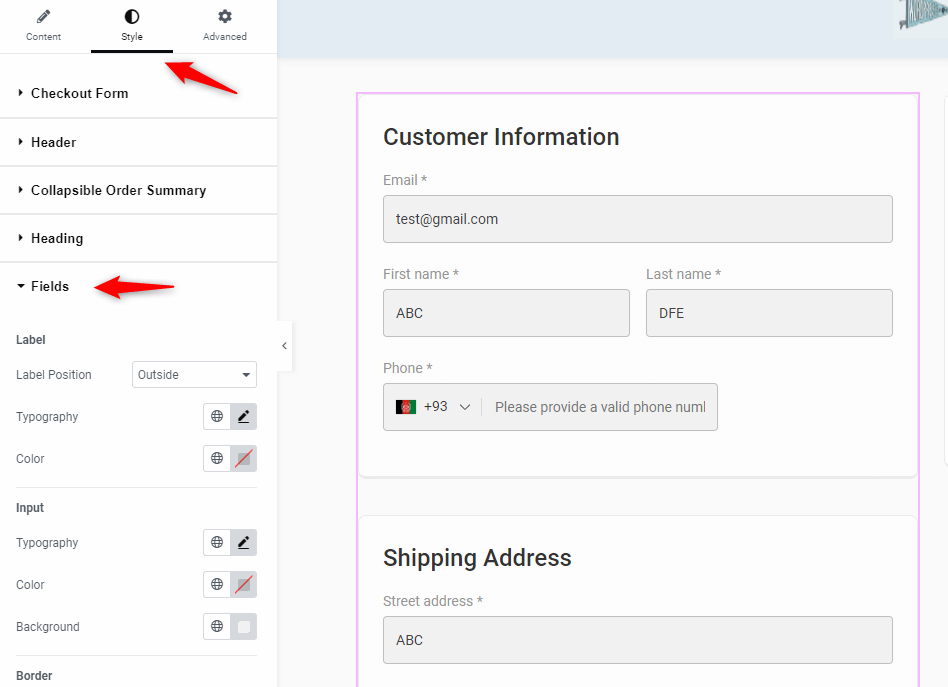Screen dimensions: 948x687
Task: Click the Shipping Address heading
Action: [477, 558]
